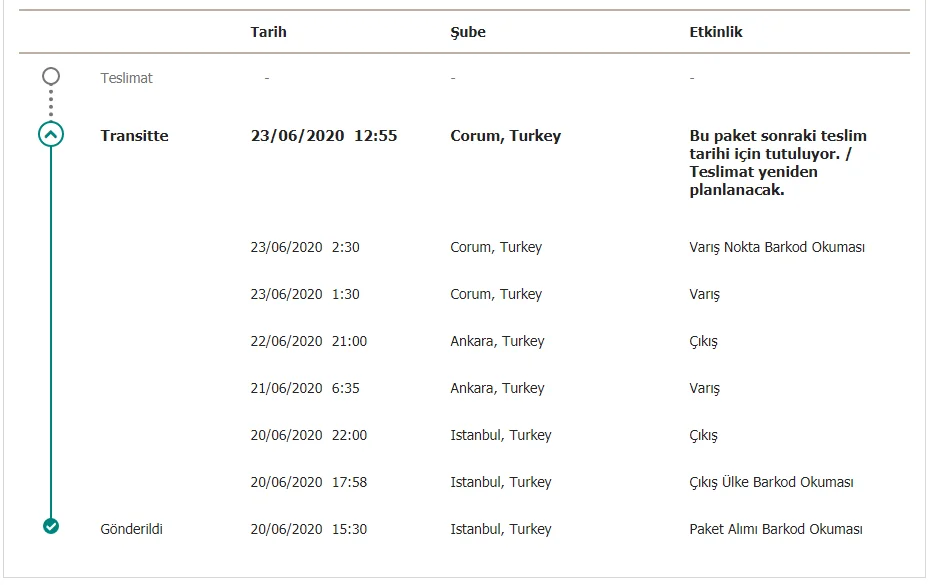The width and height of the screenshot is (931, 585).
Task: Click the 20/06/2020 22:00 date entry
Action: click(308, 435)
